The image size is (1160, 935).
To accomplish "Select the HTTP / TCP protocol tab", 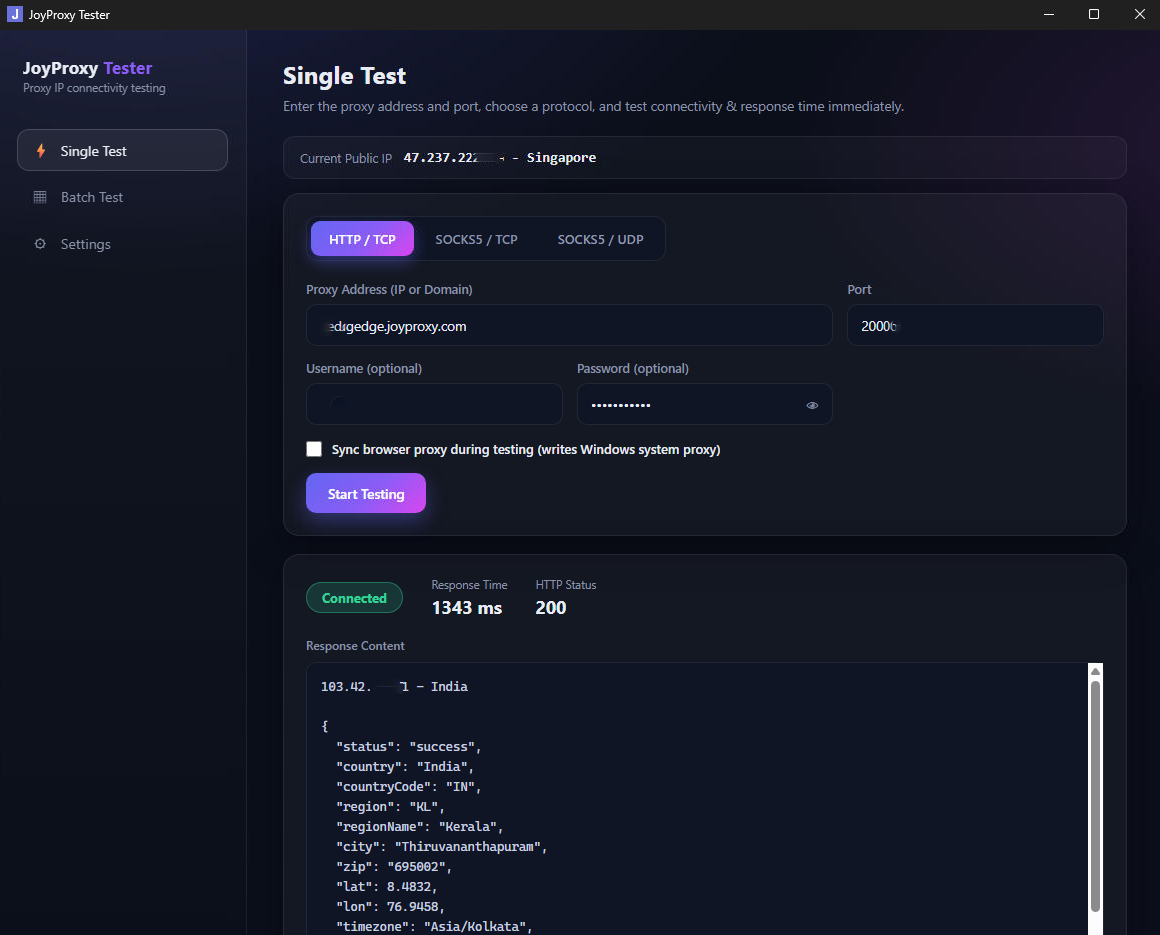I will coord(362,239).
